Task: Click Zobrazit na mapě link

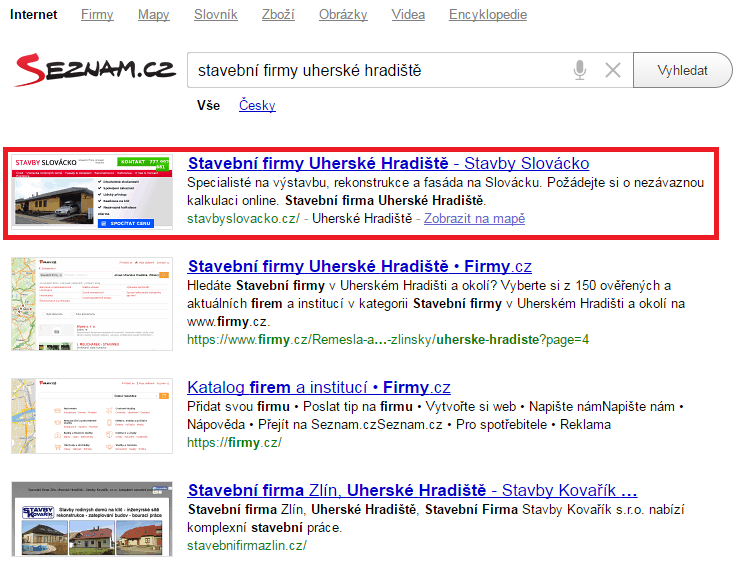Action: coord(474,219)
